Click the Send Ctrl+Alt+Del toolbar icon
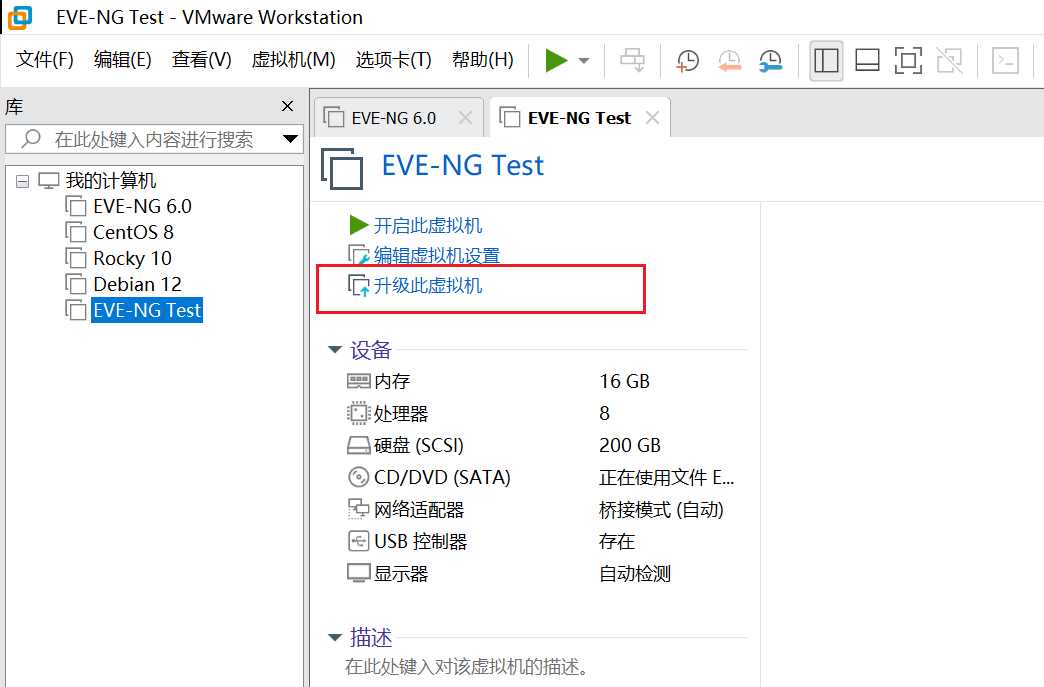The height and width of the screenshot is (687, 1044). coord(633,61)
